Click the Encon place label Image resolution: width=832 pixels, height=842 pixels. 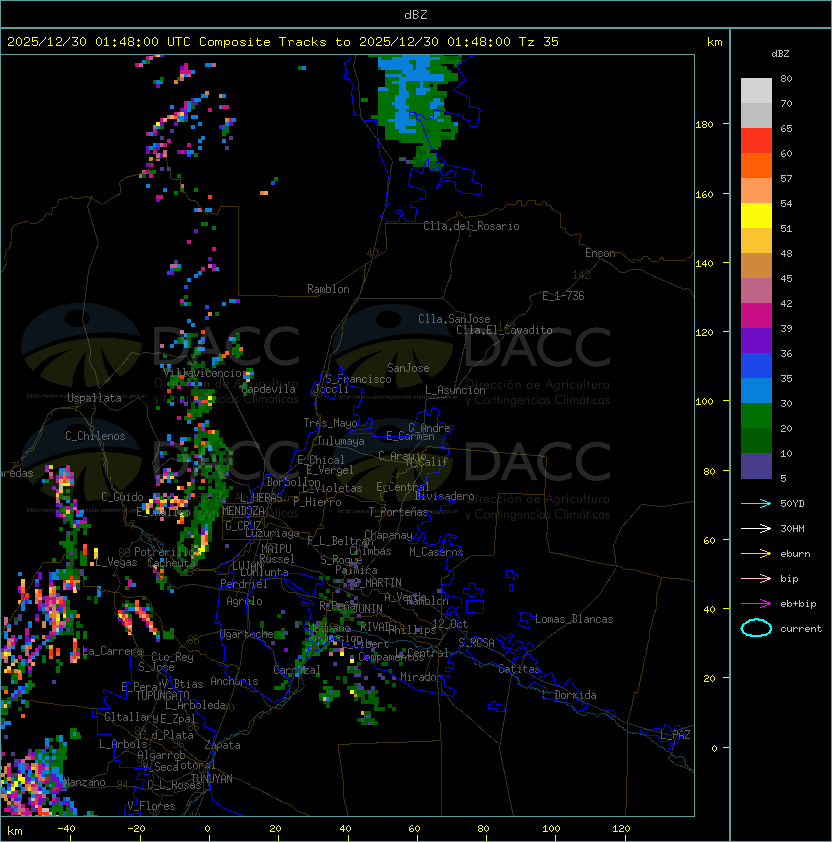[x=600, y=253]
